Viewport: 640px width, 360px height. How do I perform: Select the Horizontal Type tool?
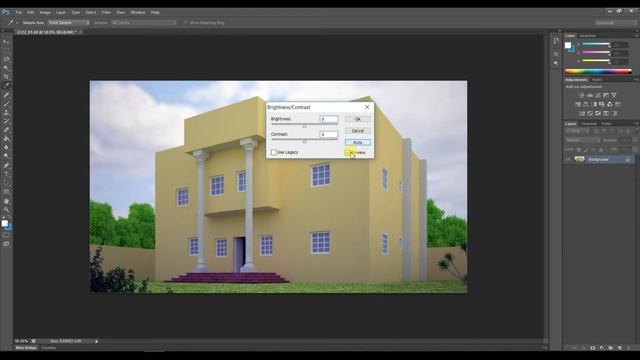(x=6, y=174)
